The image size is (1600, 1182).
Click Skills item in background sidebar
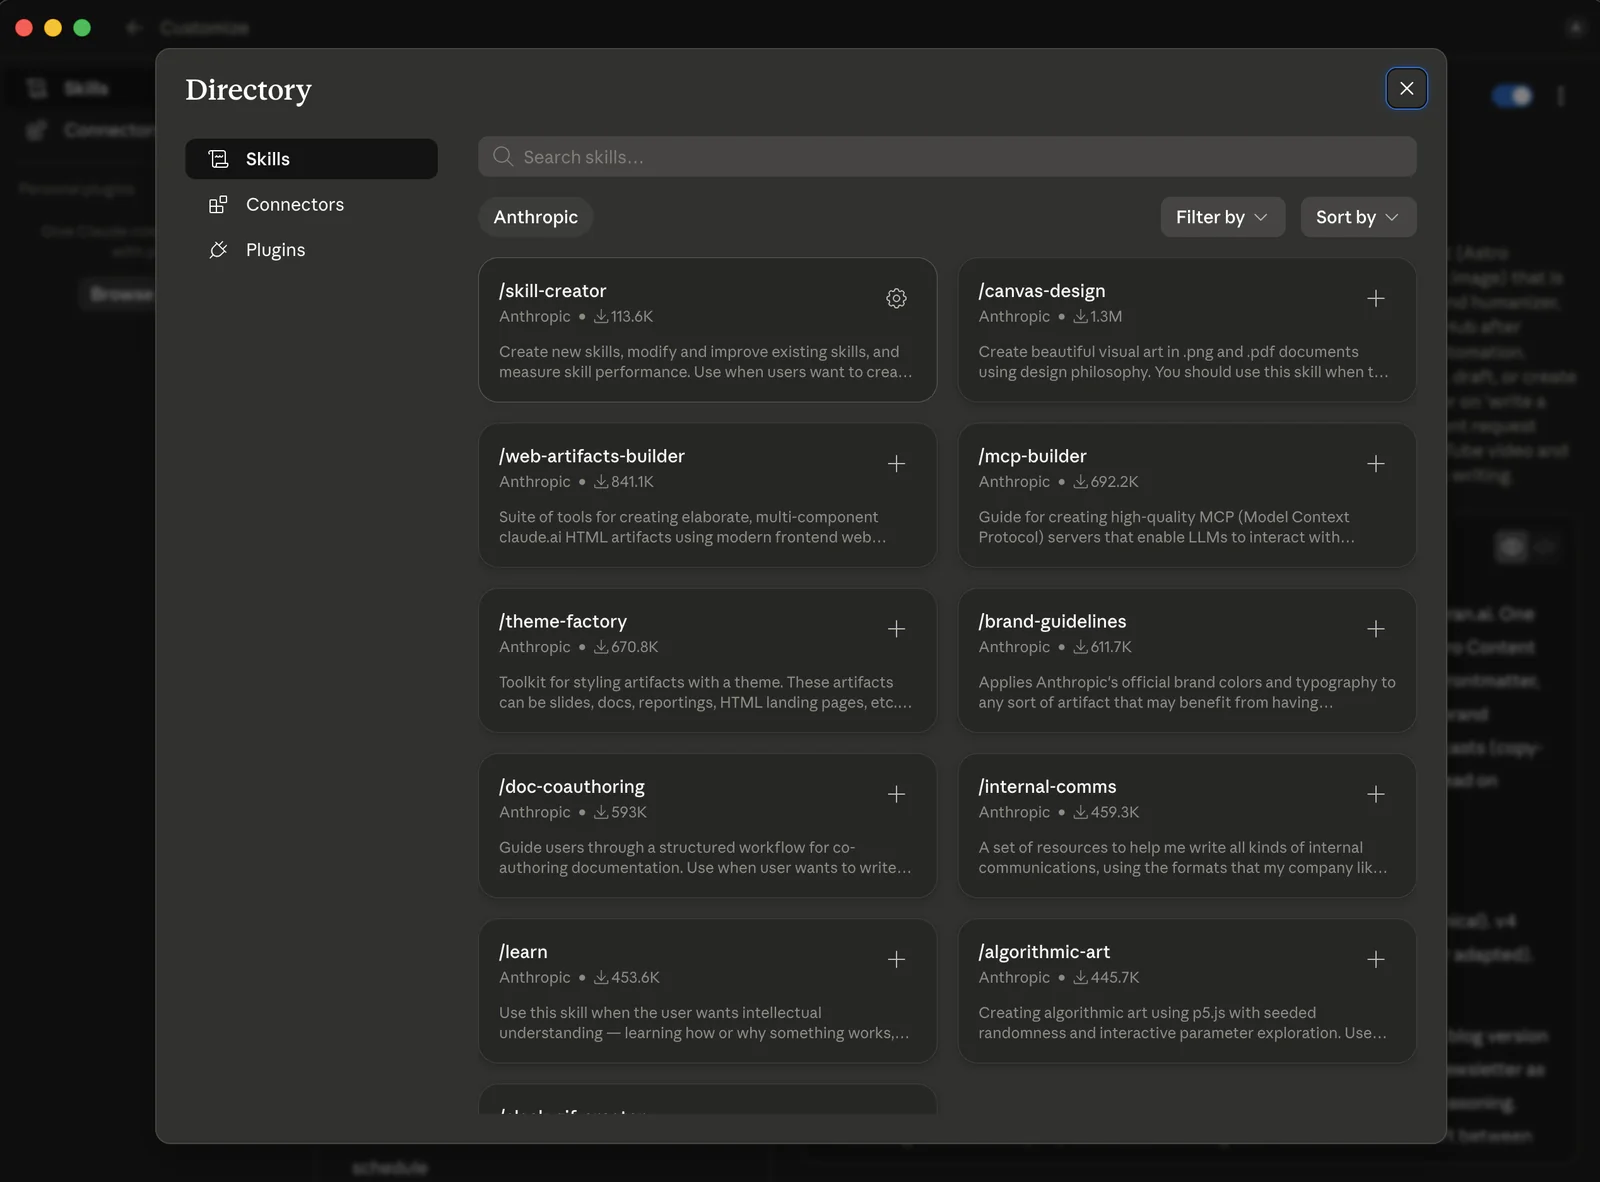tap(86, 89)
